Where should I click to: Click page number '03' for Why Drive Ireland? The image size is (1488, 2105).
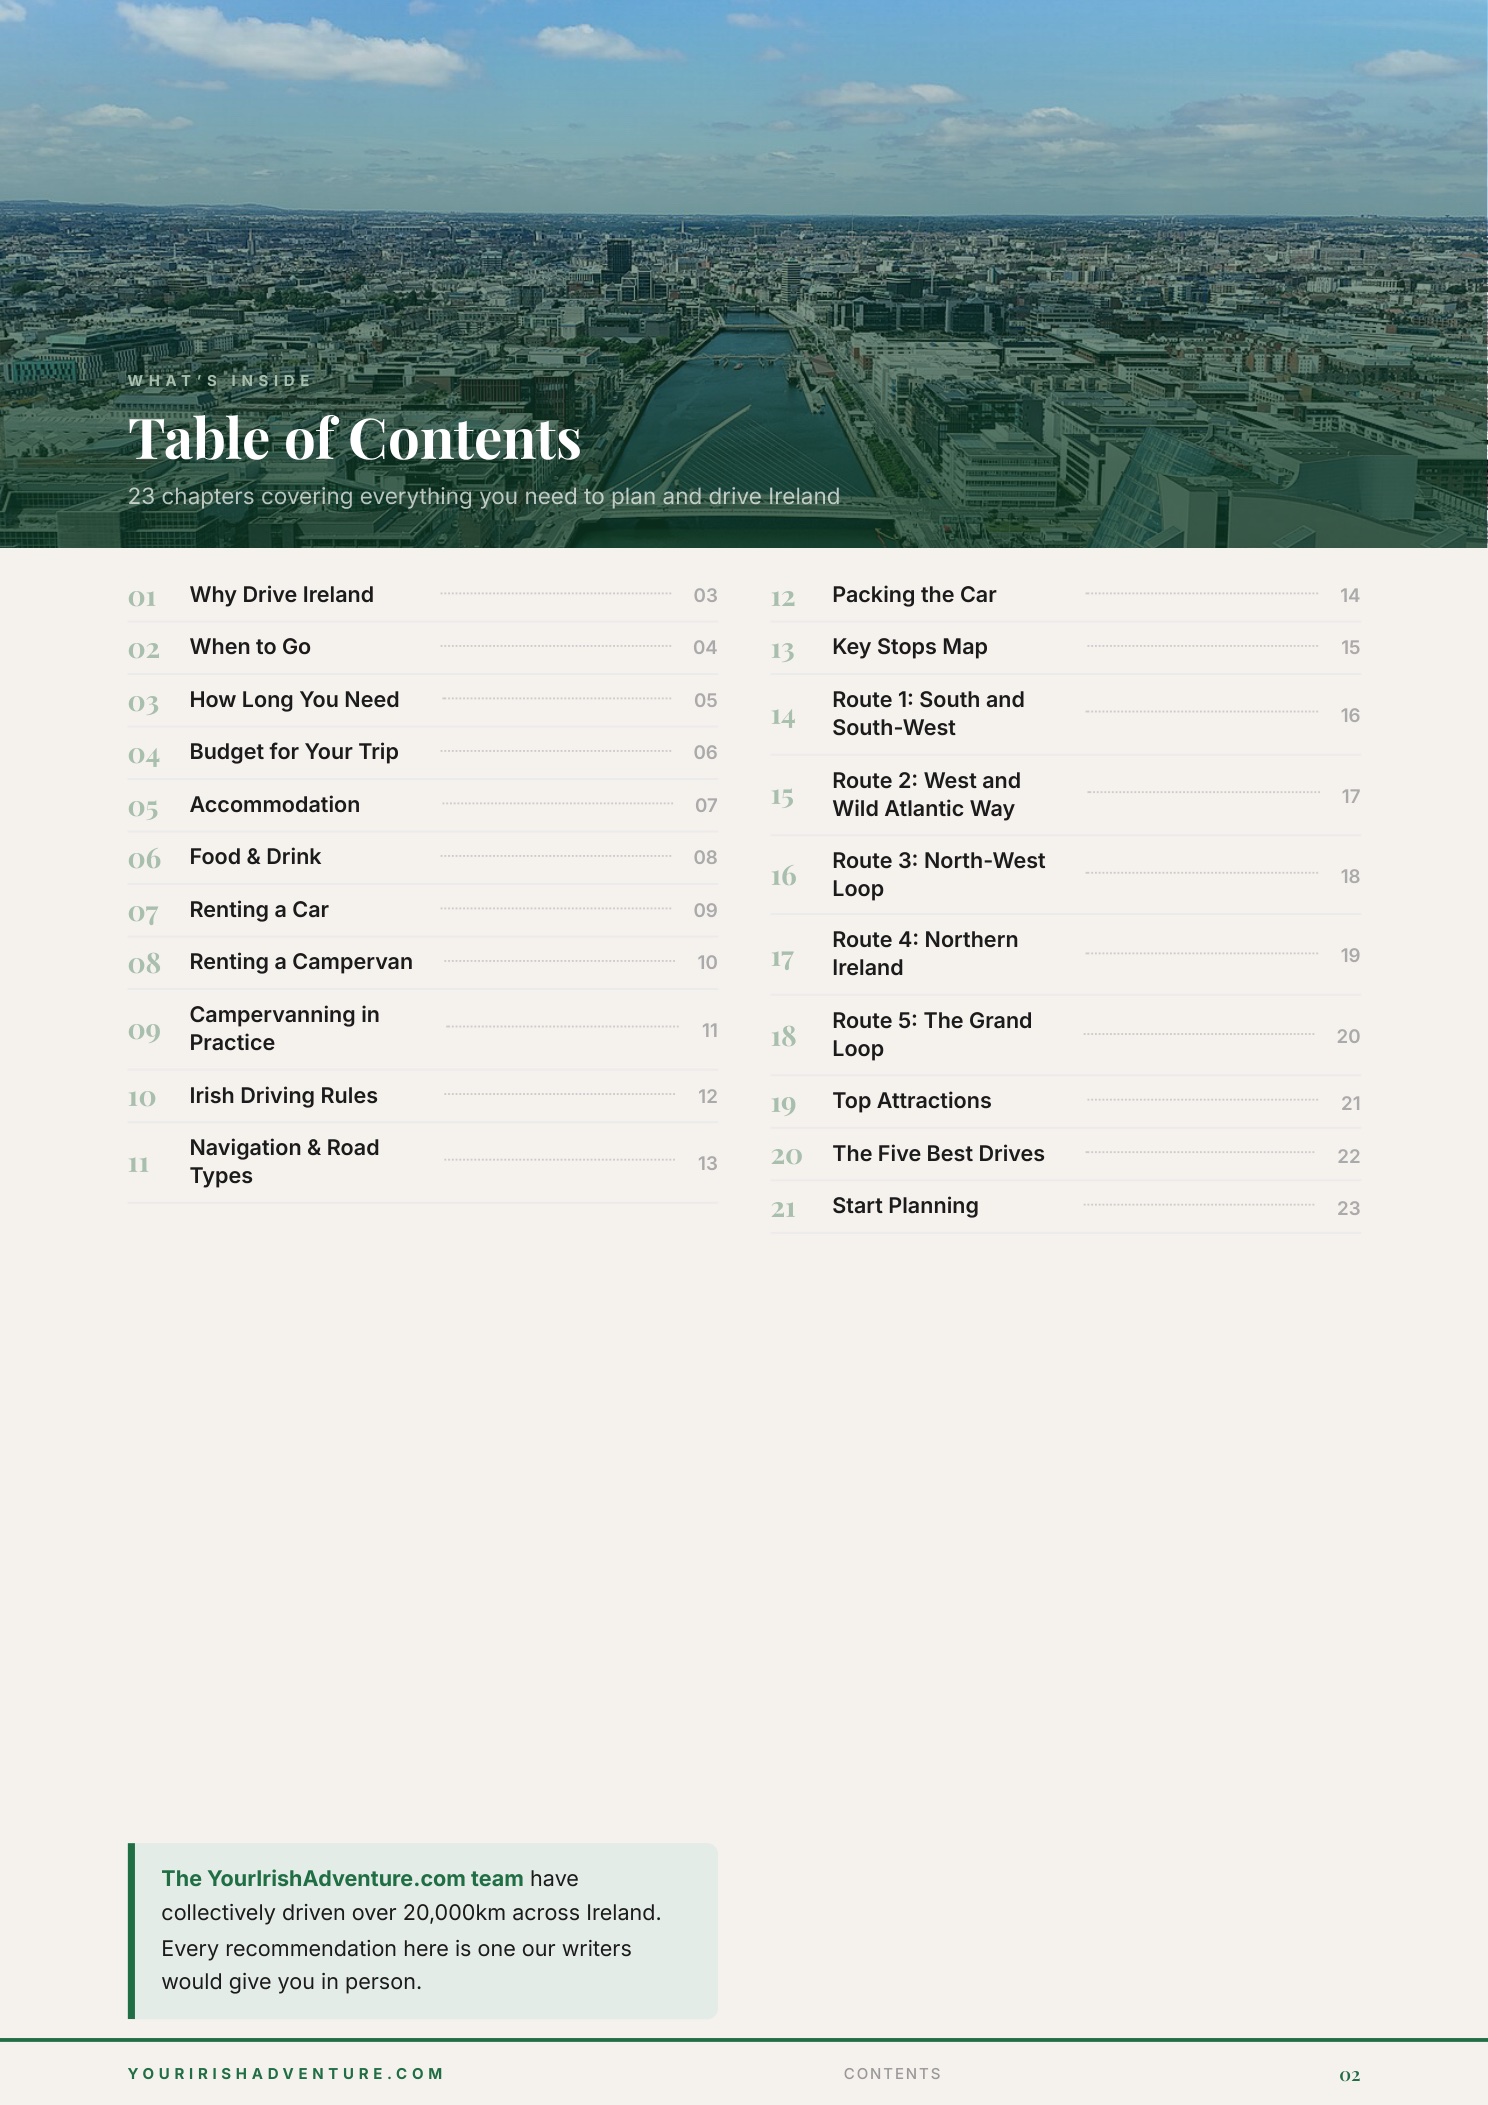705,595
